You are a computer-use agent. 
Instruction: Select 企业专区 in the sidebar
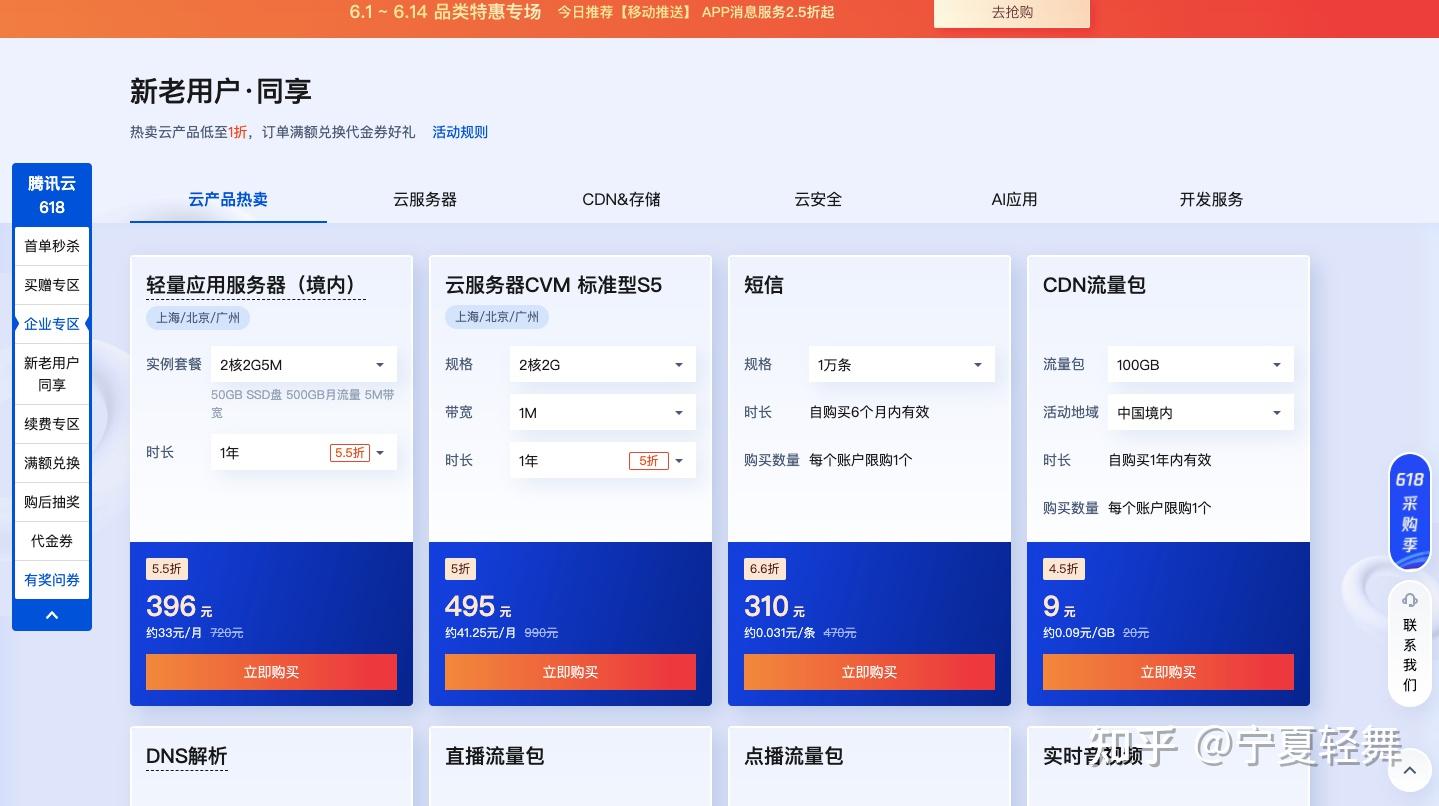[52, 324]
